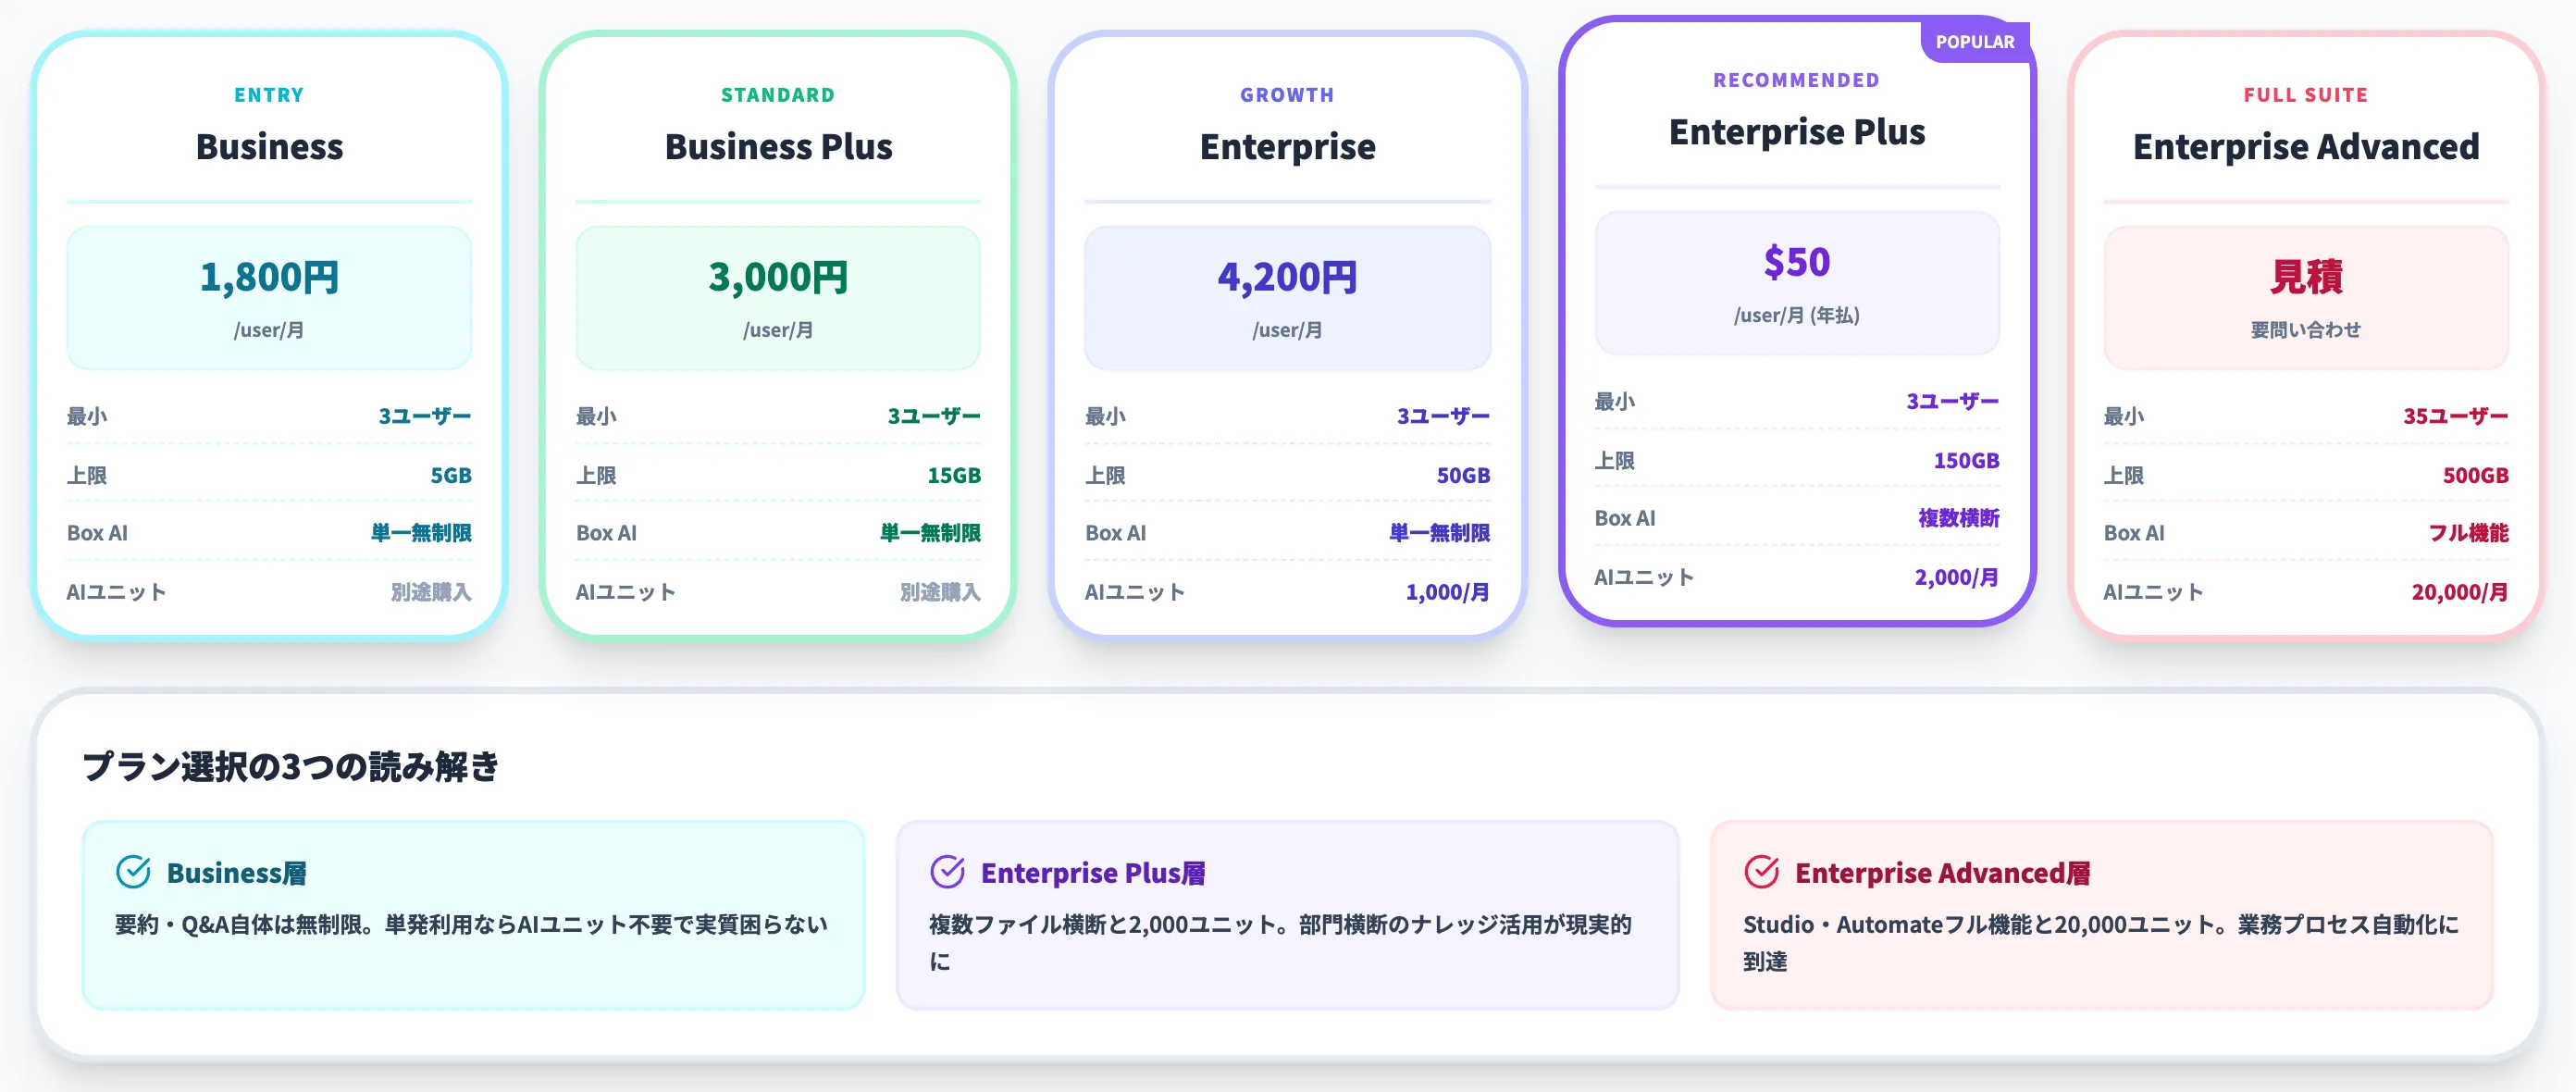Open the Business層 summary card
2576x1092 pixels.
(x=473, y=915)
